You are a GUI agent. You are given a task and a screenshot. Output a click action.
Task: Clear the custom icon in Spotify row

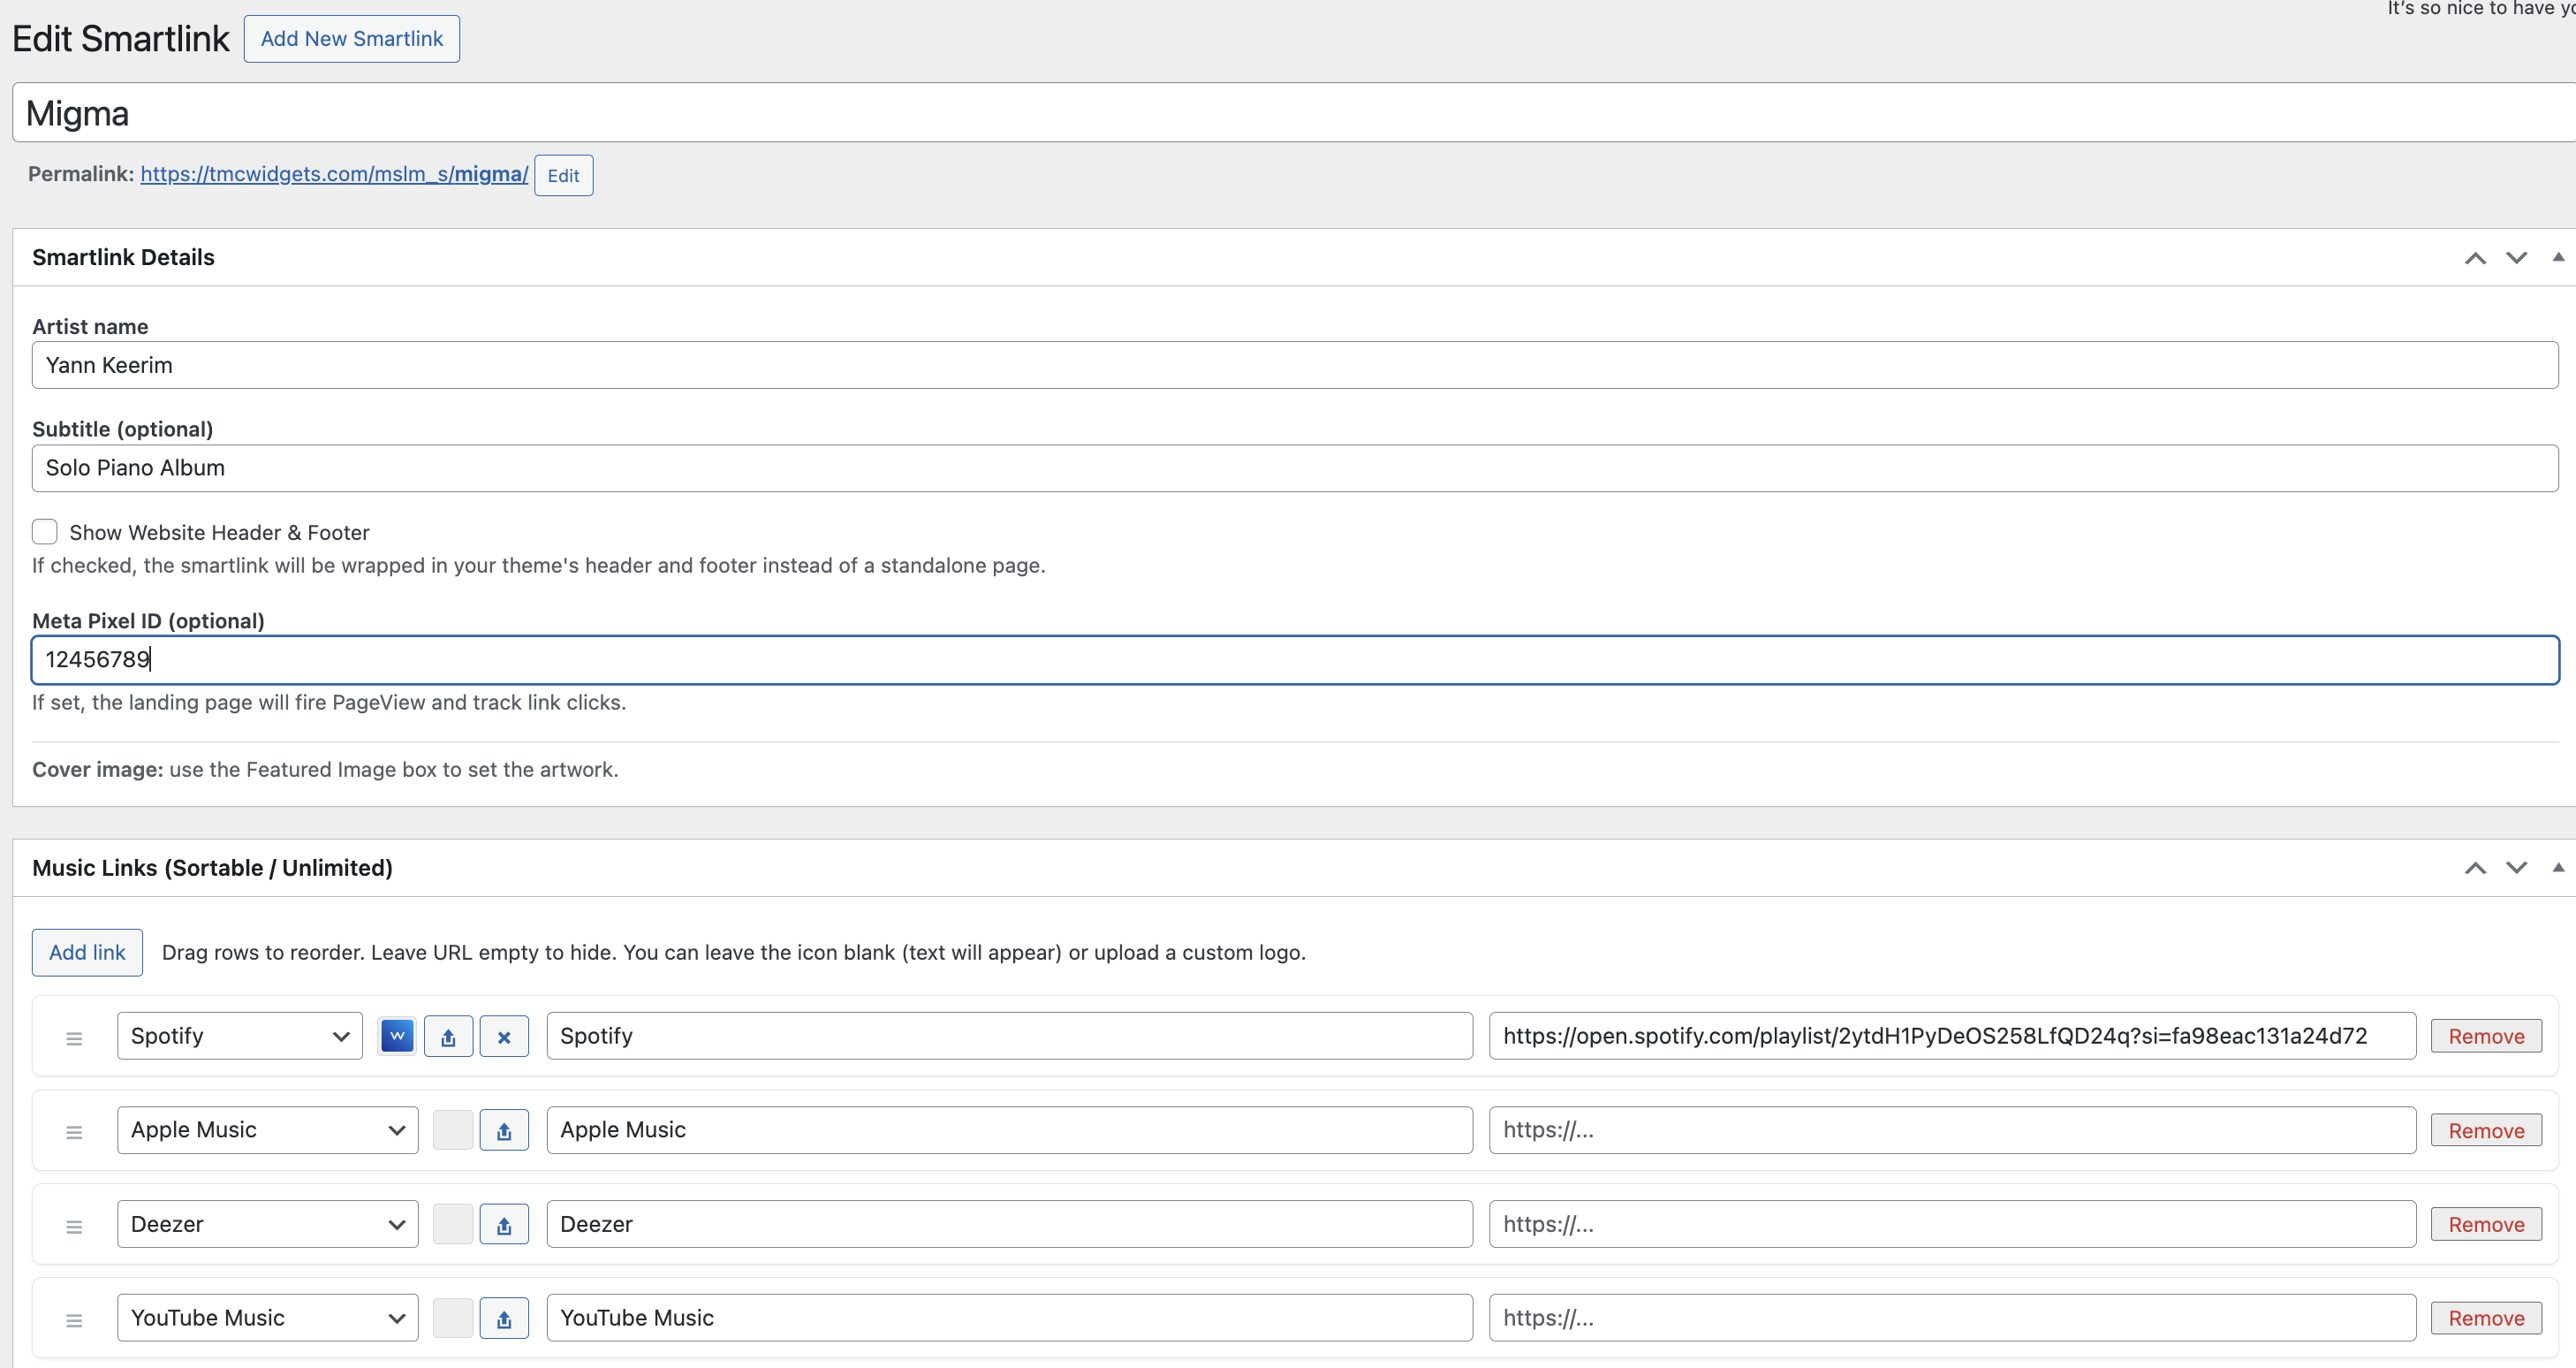point(504,1037)
